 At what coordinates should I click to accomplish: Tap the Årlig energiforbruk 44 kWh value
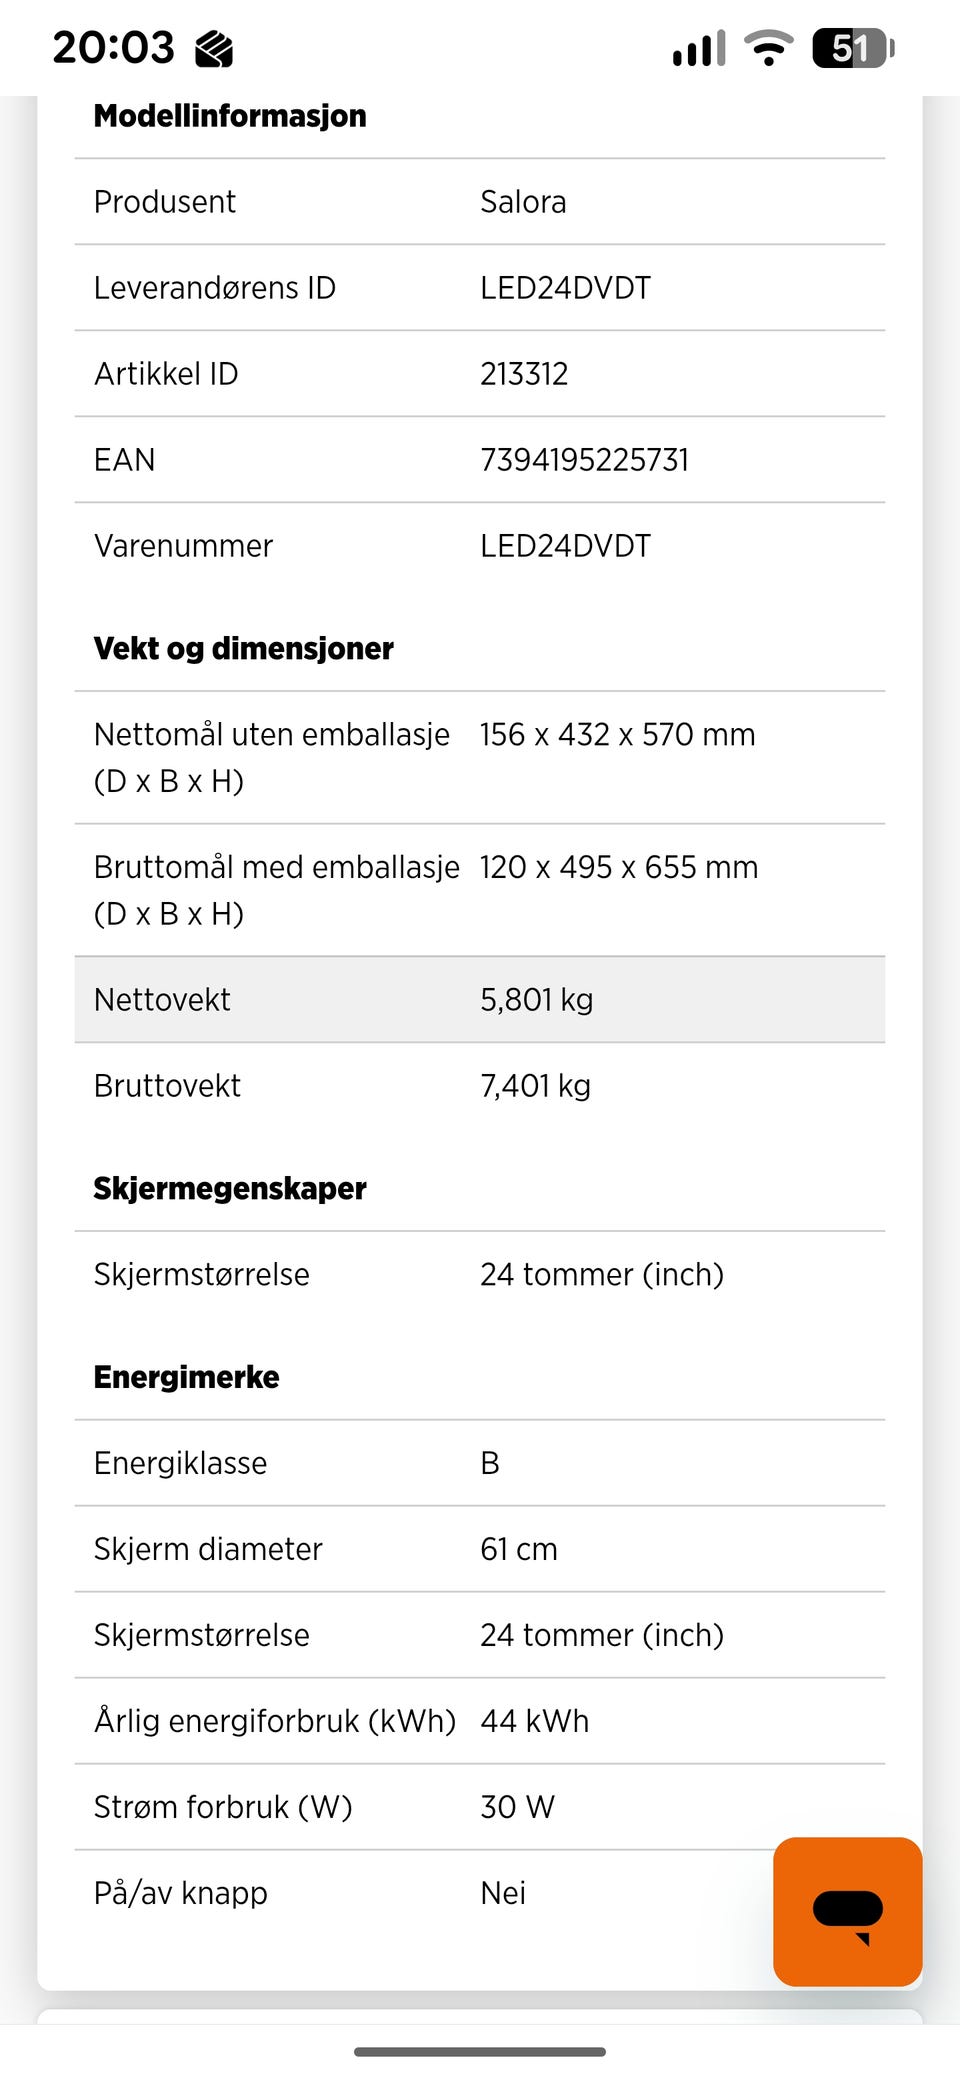[534, 1721]
